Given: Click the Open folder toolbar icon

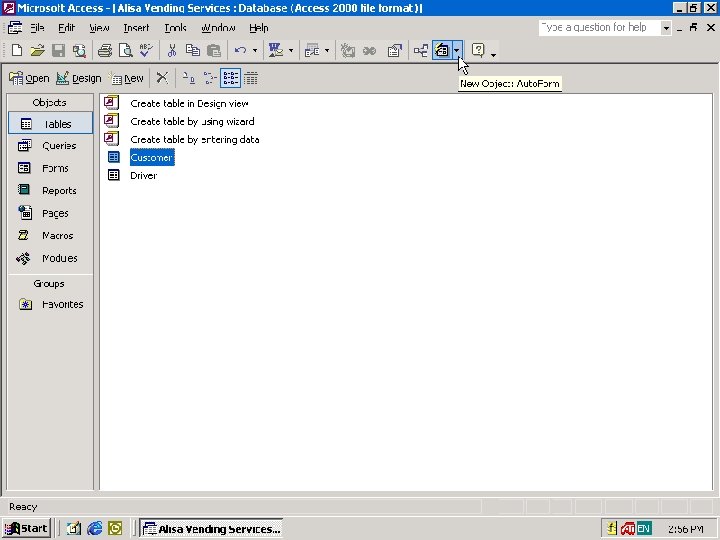Looking at the screenshot, I should (37, 50).
